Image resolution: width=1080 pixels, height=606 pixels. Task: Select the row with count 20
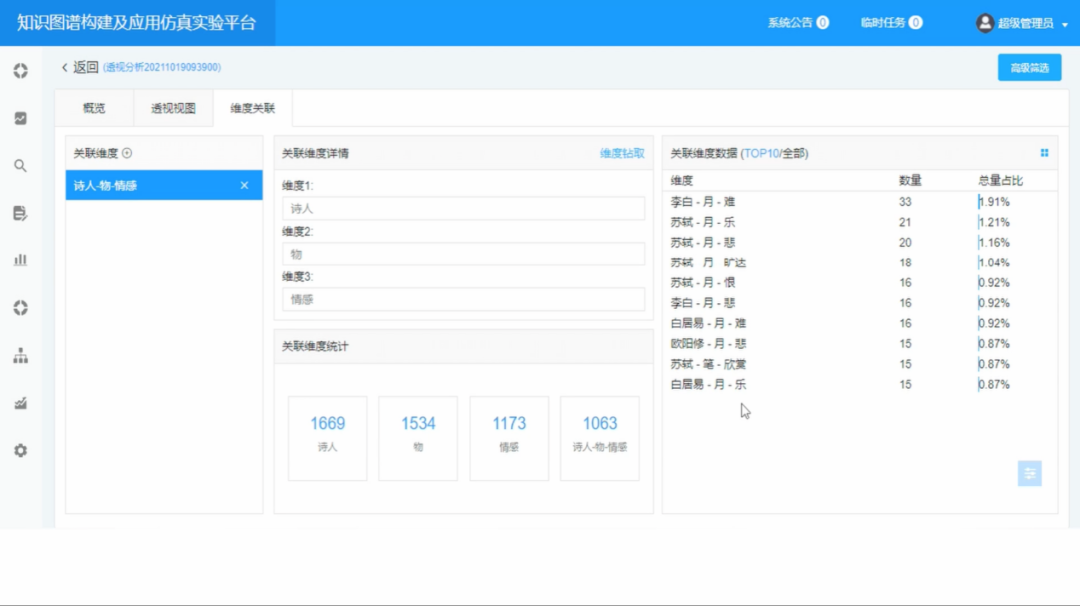(860, 242)
